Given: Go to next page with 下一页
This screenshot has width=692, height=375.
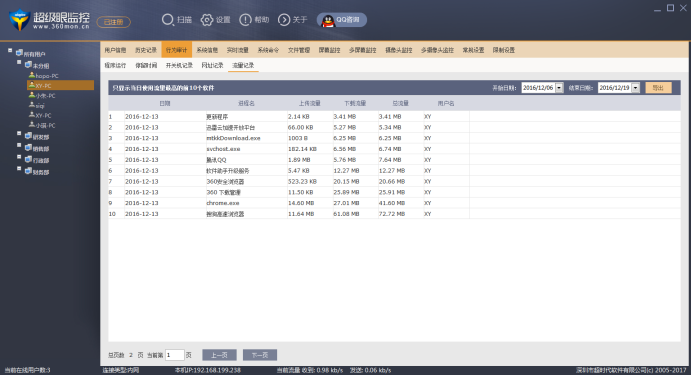Looking at the screenshot, I should [x=260, y=355].
